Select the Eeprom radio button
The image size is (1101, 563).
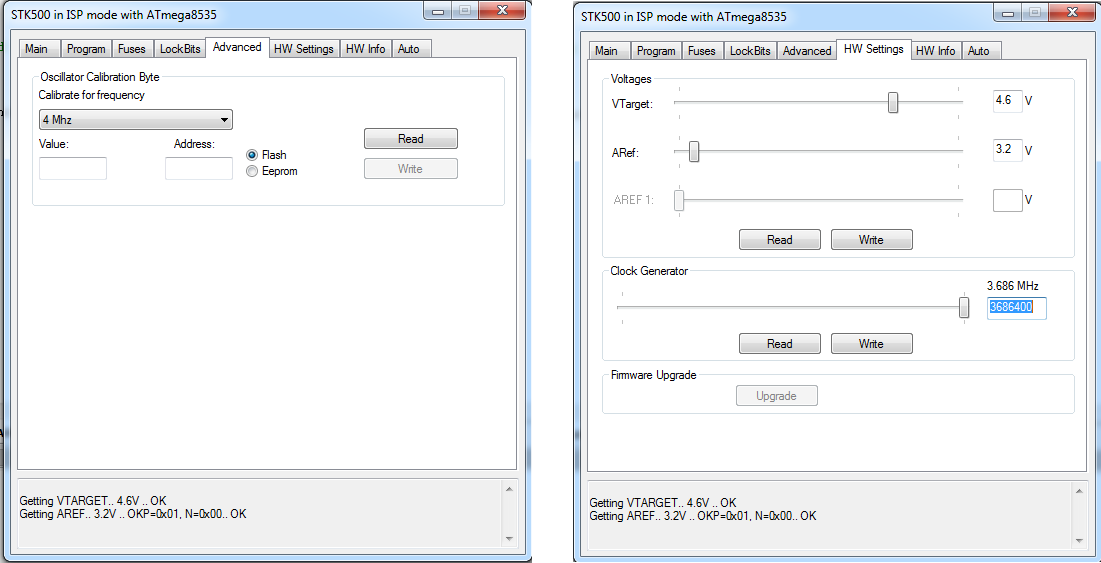(x=252, y=171)
